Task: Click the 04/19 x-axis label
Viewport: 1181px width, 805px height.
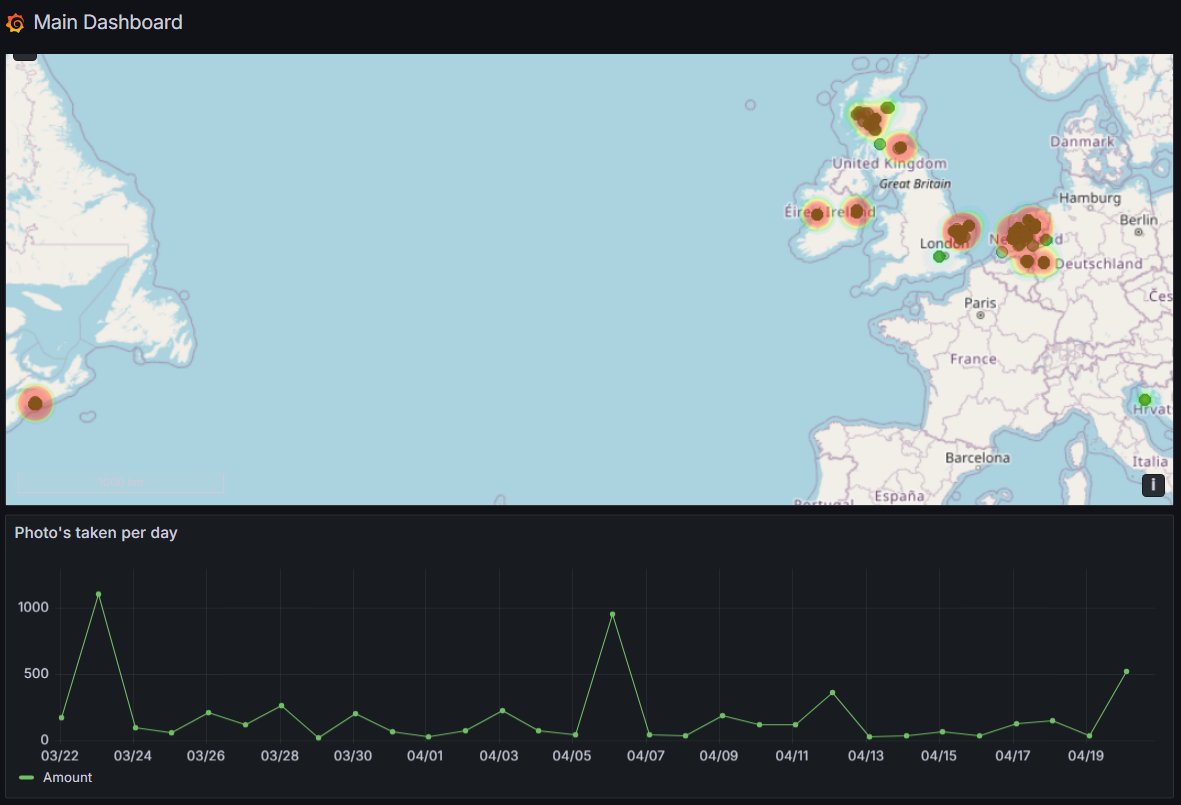Action: tap(1085, 755)
